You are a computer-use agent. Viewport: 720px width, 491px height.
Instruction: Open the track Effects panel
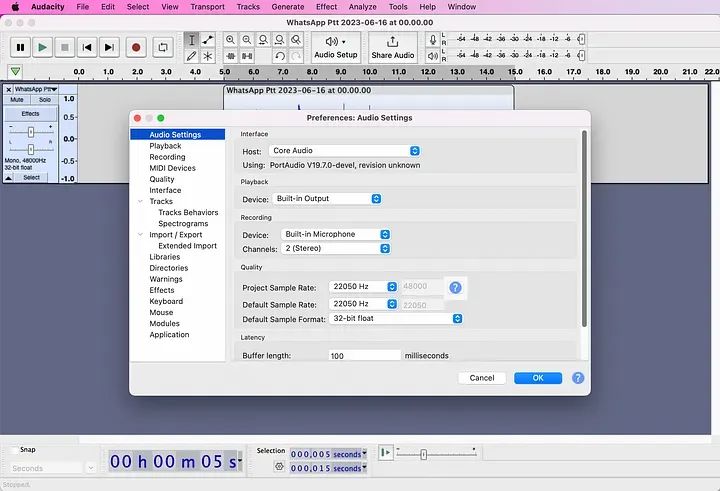coord(30,113)
